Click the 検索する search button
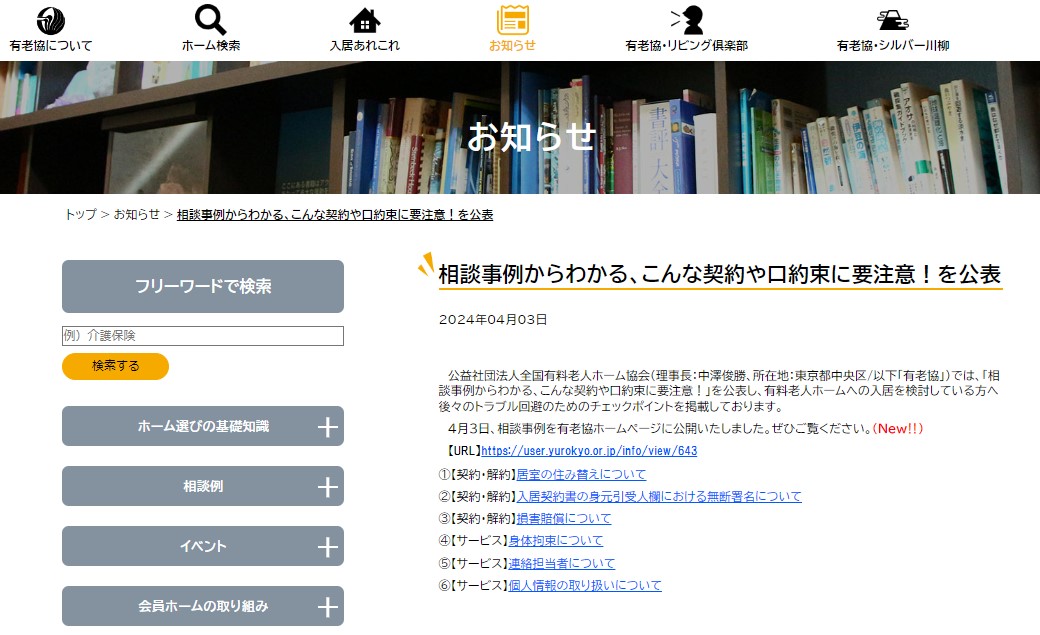 115,366
